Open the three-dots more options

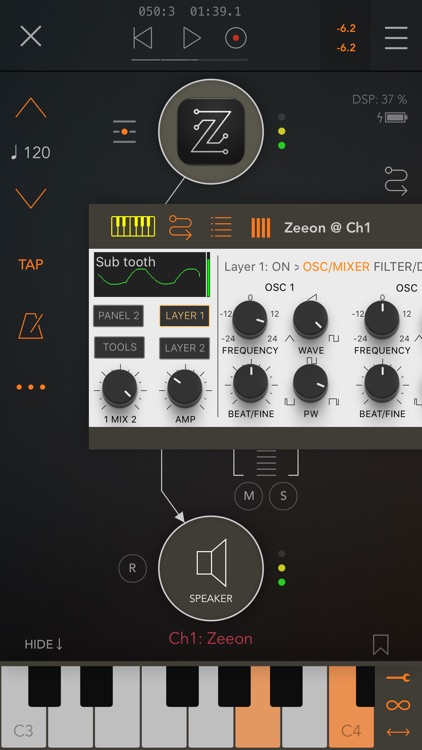(x=31, y=387)
